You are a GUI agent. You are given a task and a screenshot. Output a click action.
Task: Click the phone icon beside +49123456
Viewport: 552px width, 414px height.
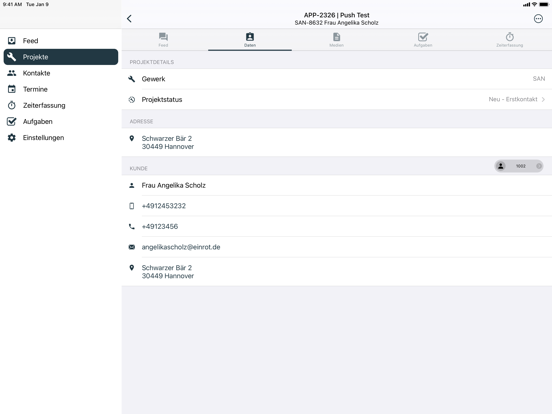point(132,227)
